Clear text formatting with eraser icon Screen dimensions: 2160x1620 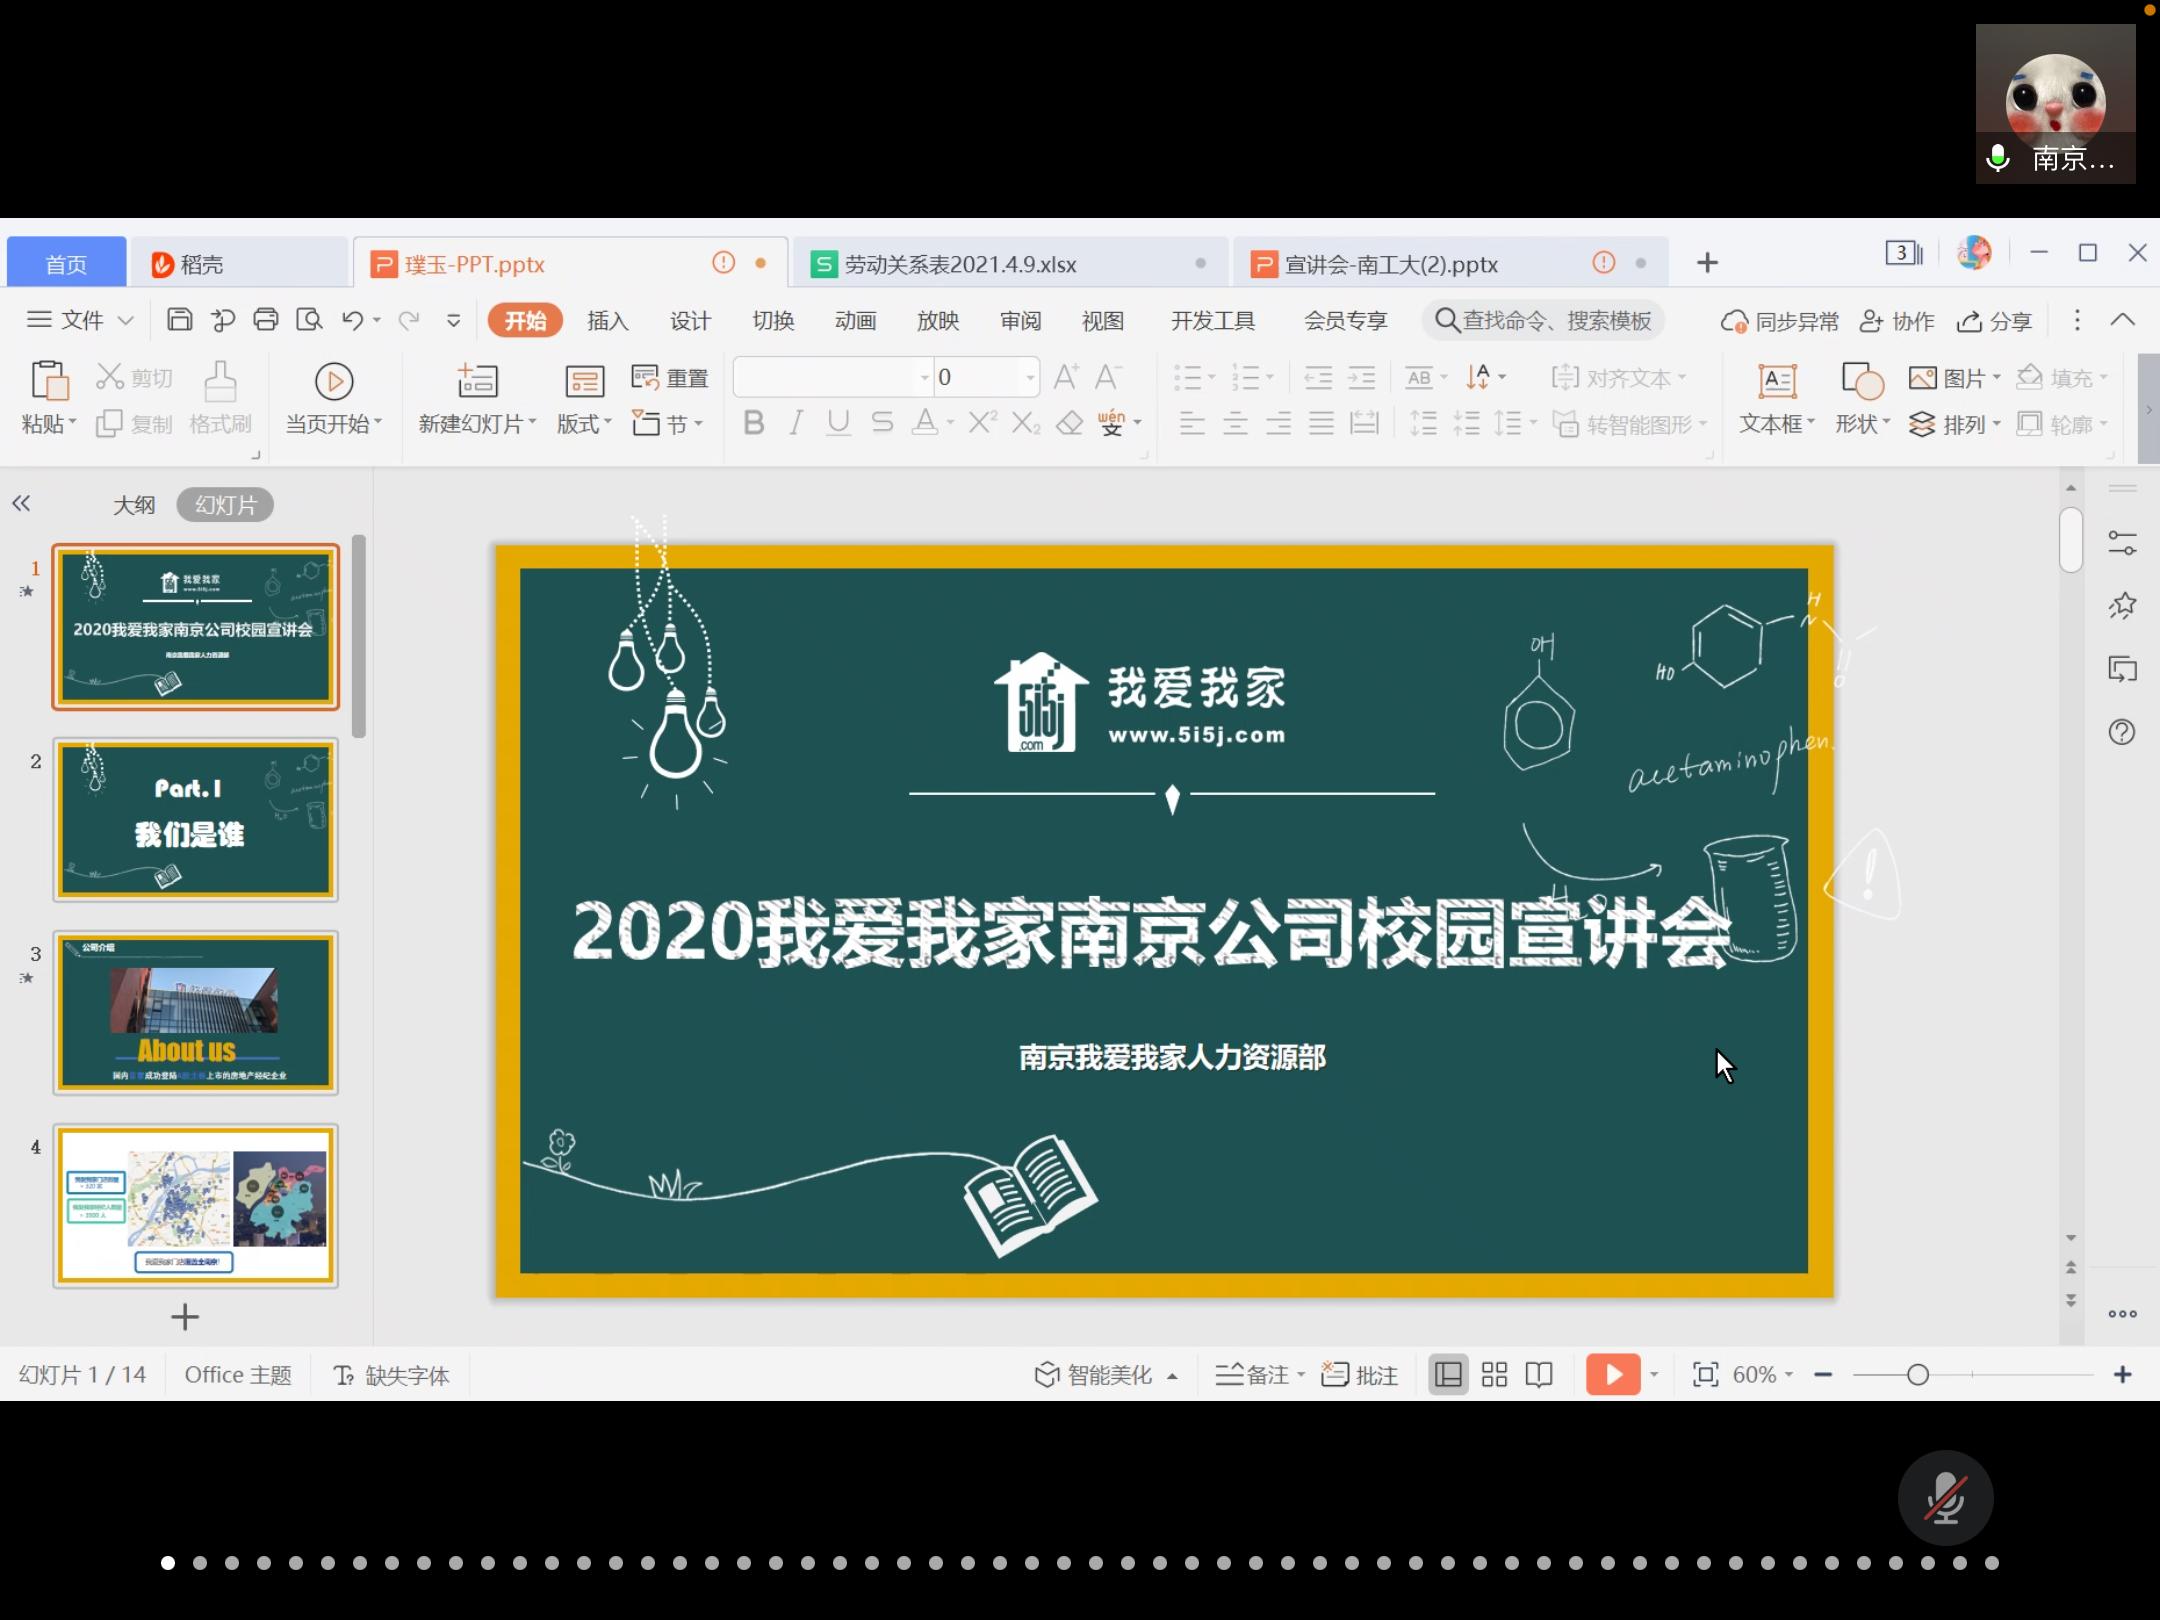click(1069, 423)
